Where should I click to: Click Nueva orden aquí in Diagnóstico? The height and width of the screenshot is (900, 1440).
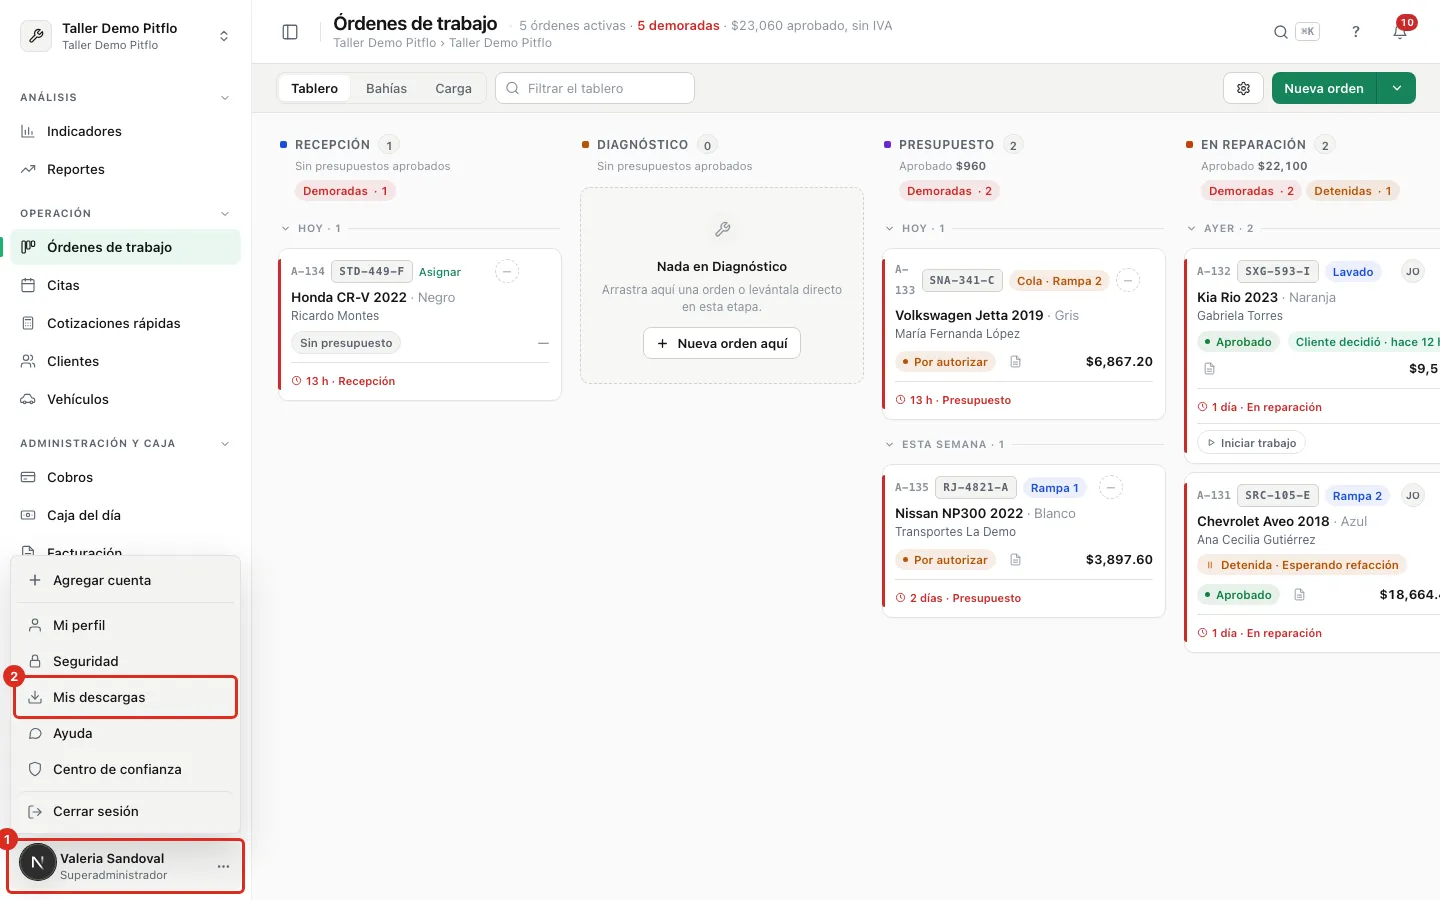(722, 343)
